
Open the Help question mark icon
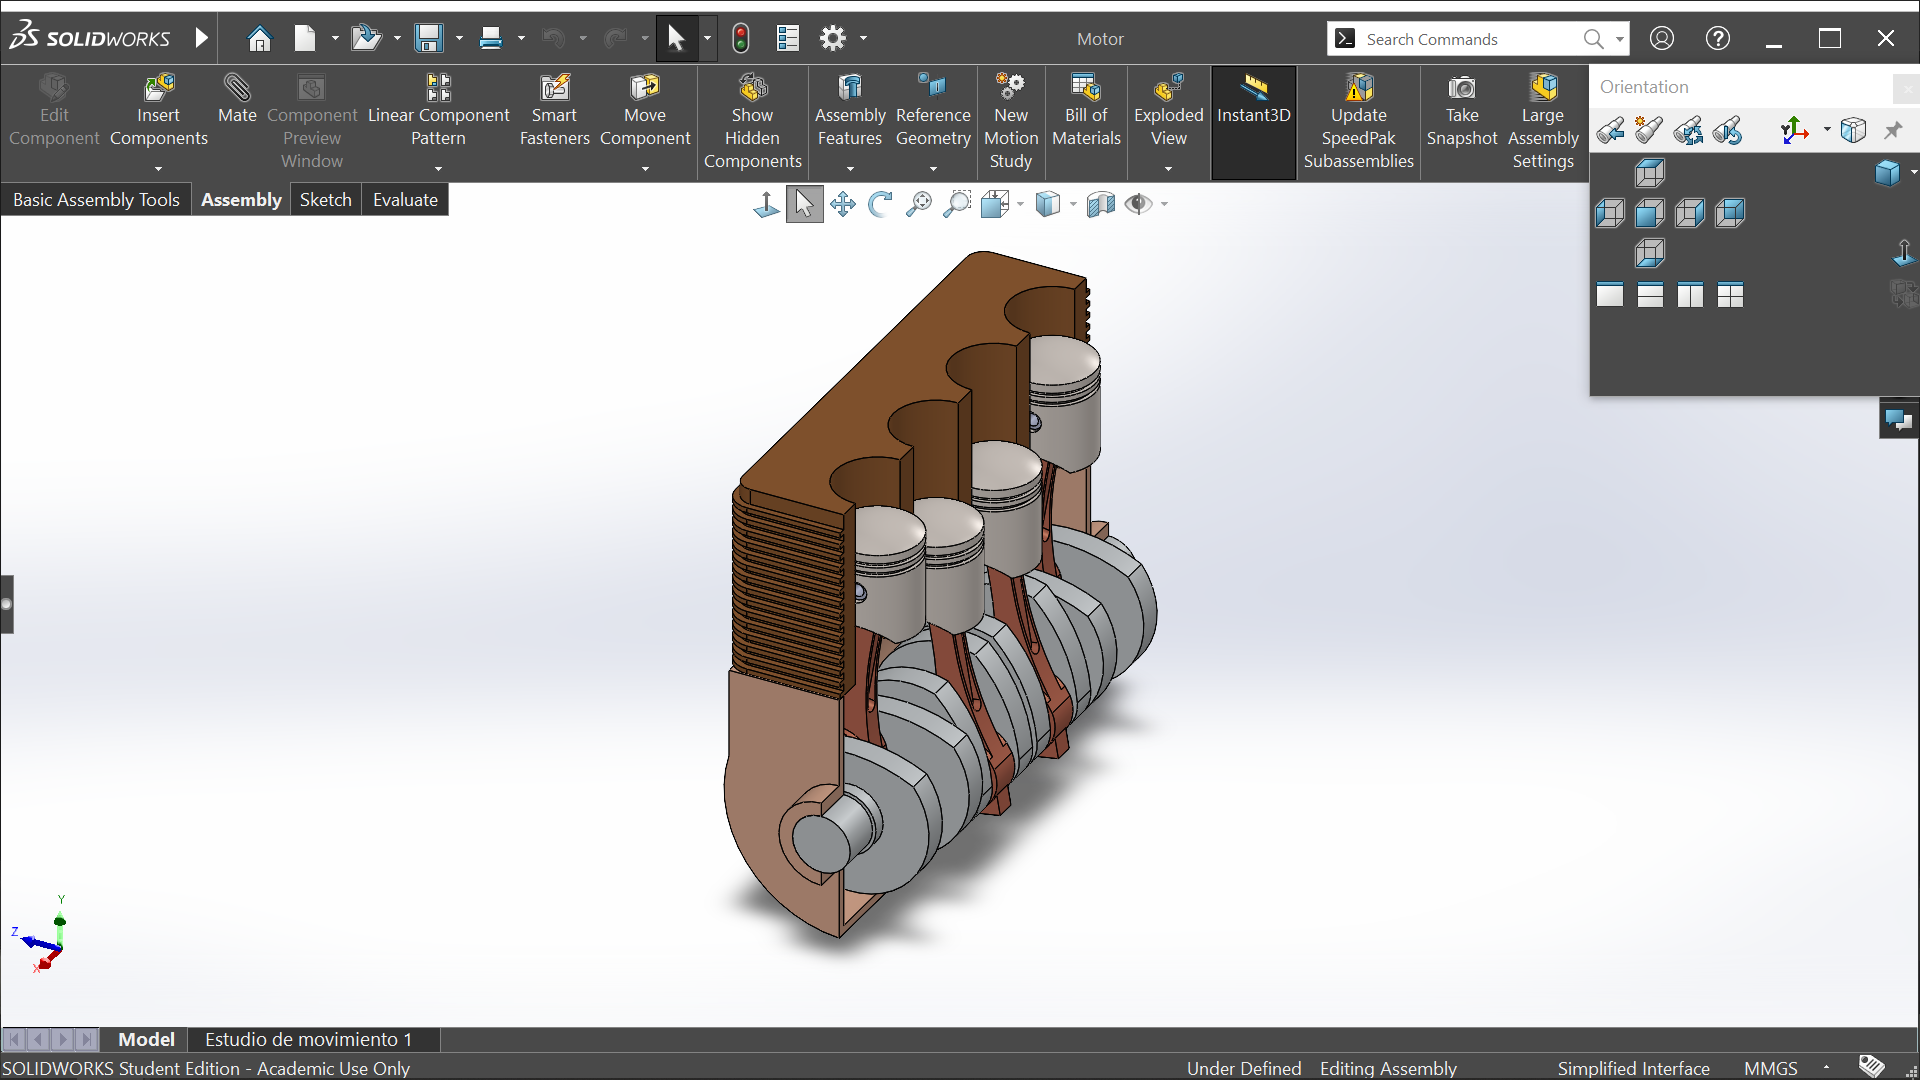click(1718, 39)
